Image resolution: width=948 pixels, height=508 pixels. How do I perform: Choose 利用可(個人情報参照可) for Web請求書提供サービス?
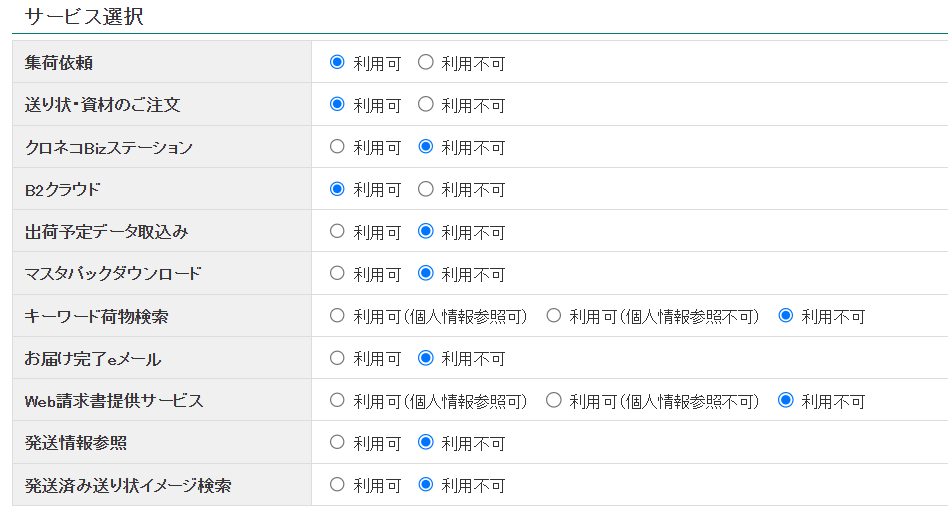click(x=337, y=400)
